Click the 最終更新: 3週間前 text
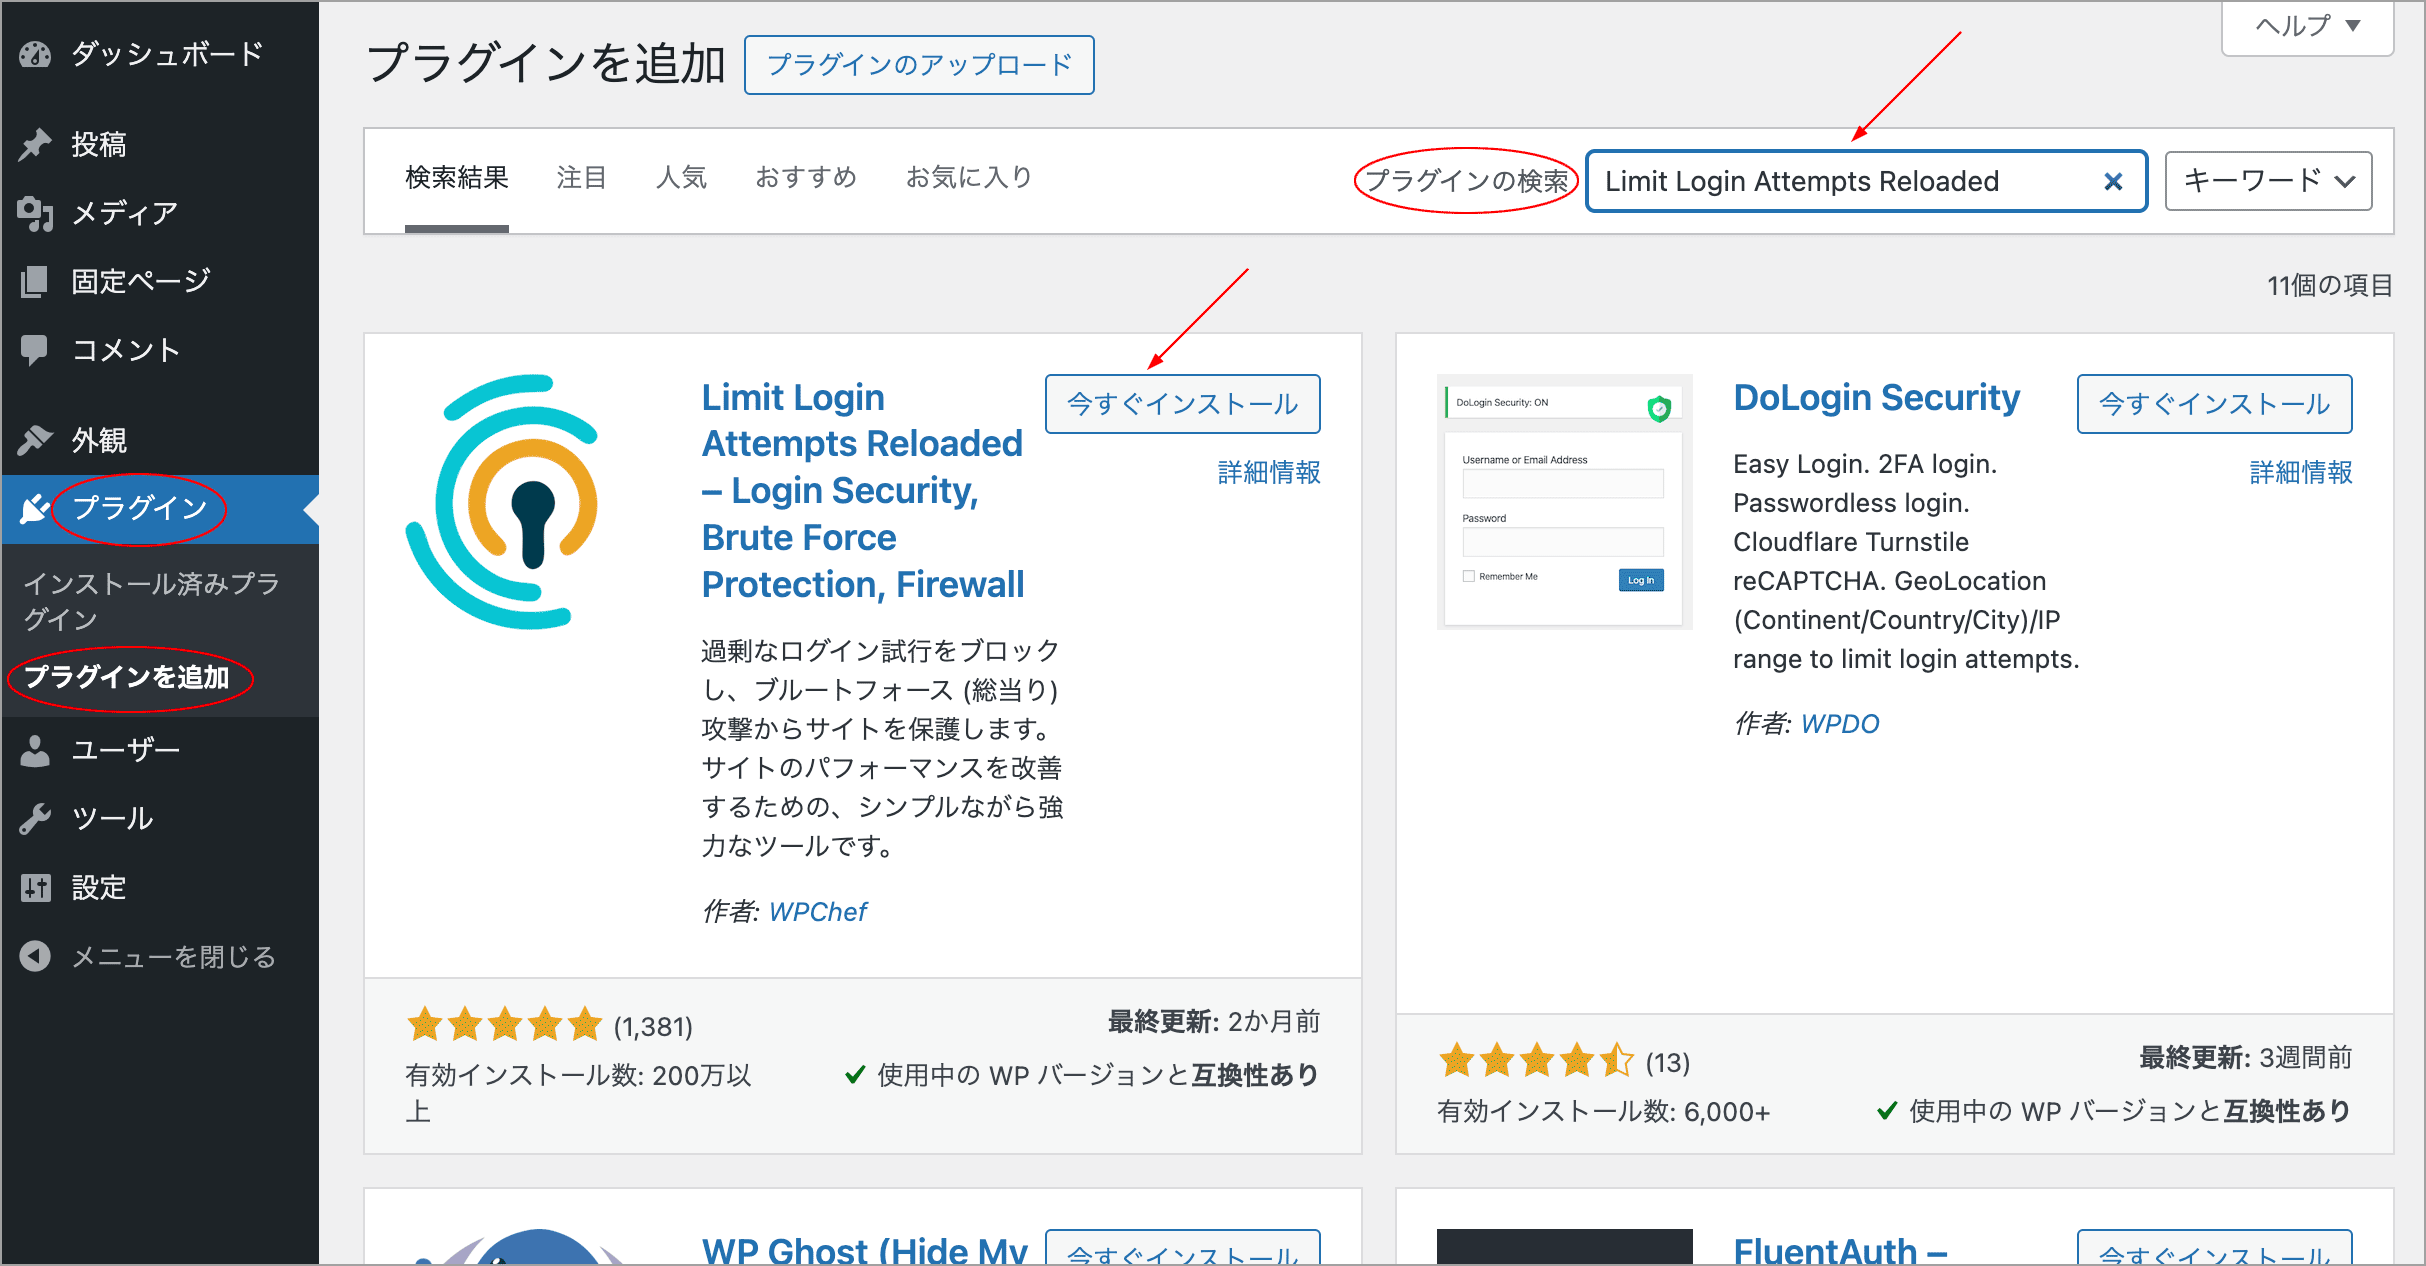 2246,1058
